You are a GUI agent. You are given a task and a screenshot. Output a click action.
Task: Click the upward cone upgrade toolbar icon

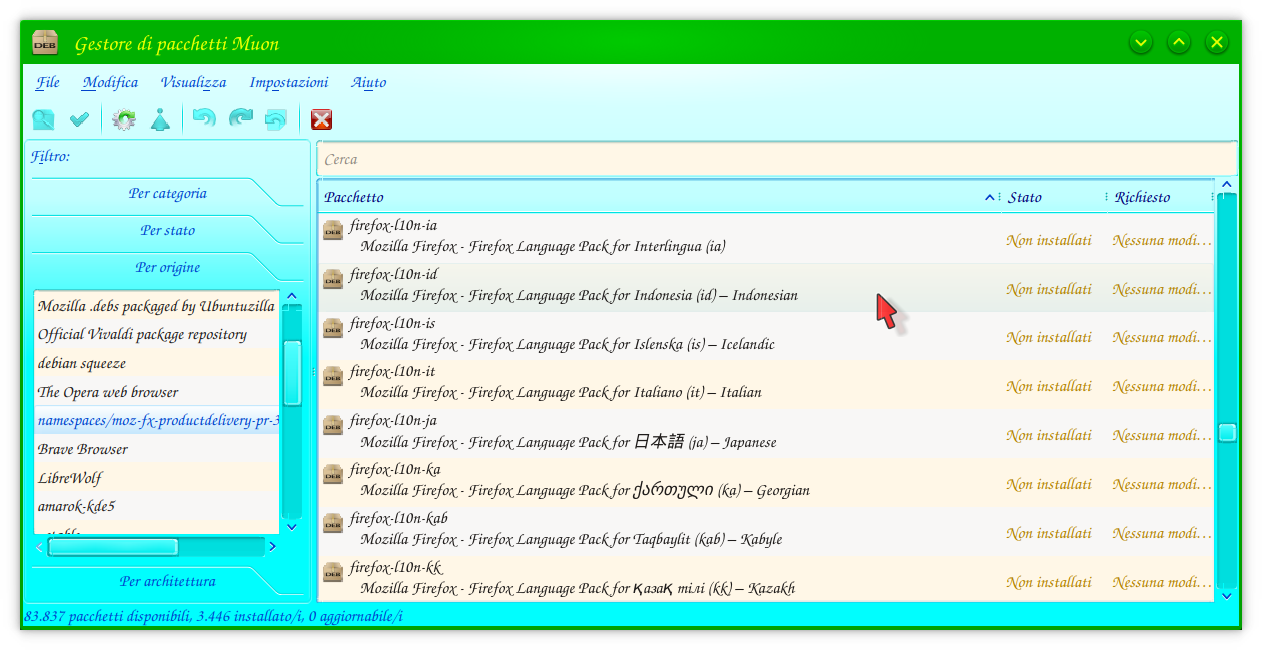pos(160,120)
